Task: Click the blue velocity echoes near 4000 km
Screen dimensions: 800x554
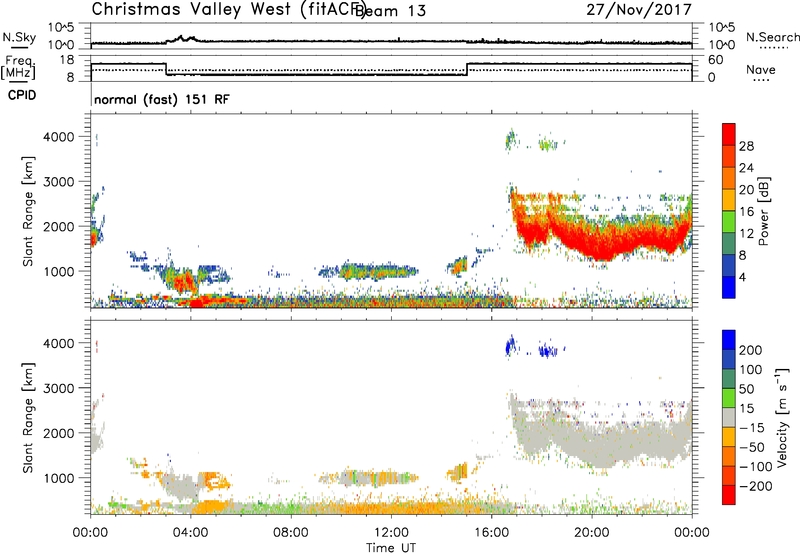Action: click(x=533, y=348)
